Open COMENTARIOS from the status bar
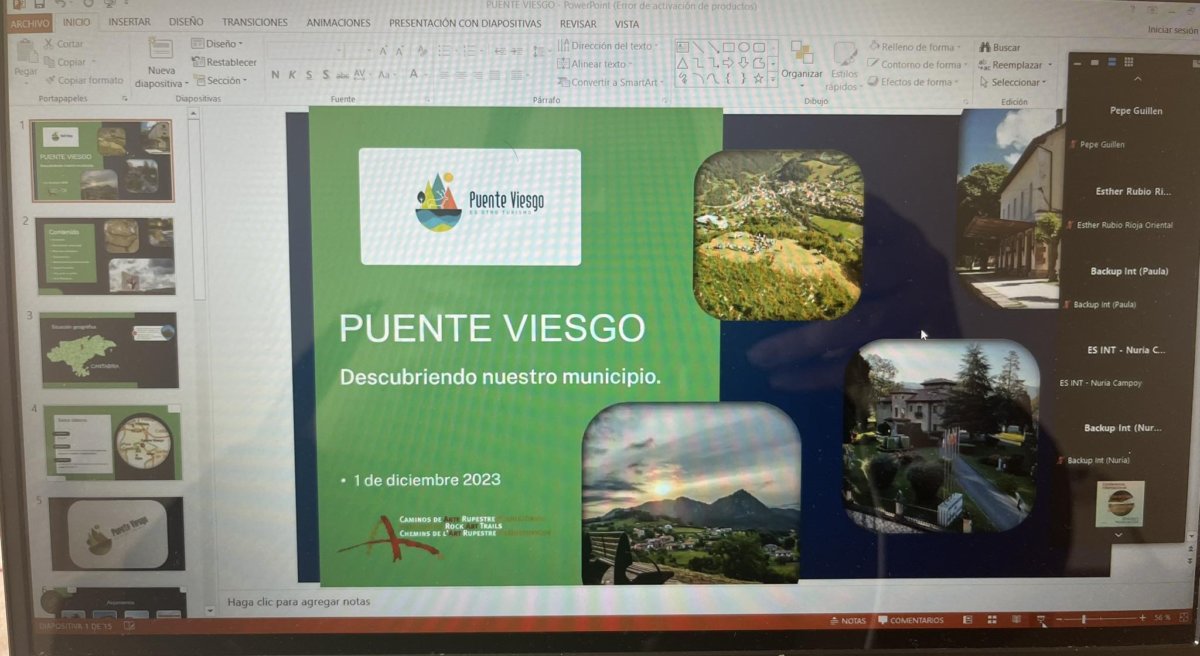 (x=910, y=621)
